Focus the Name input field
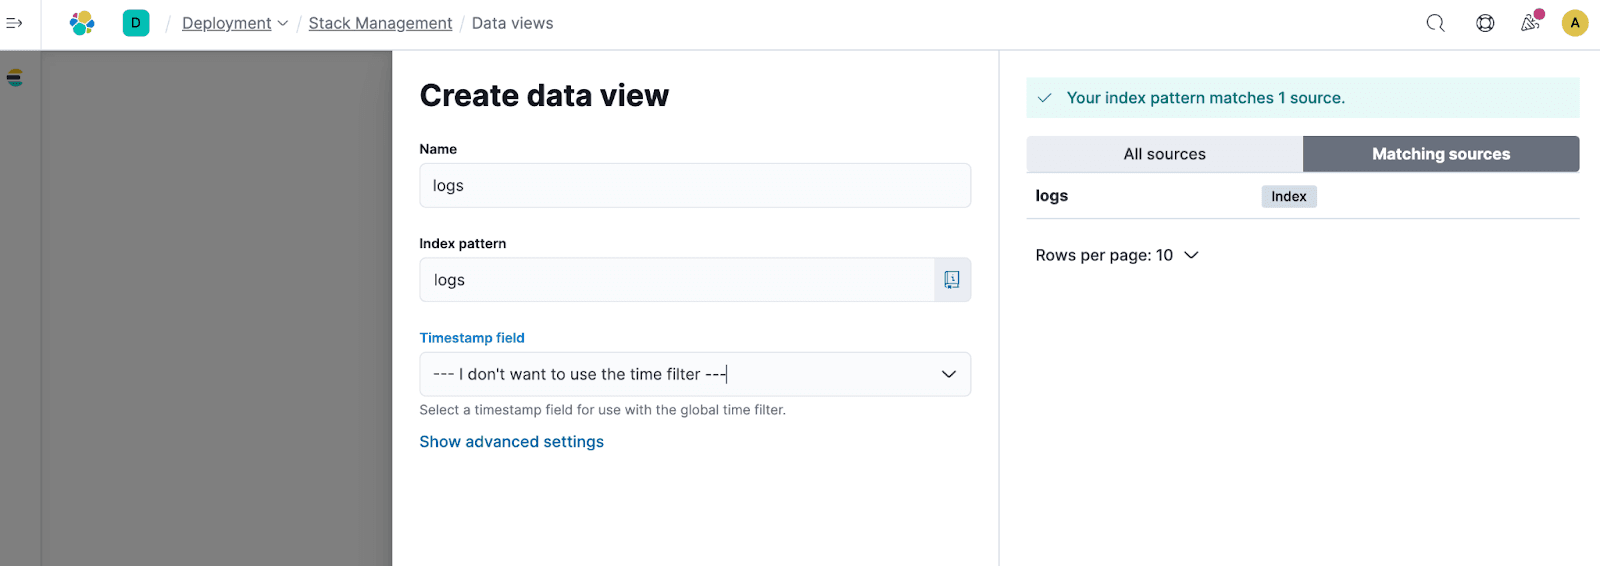 (694, 186)
